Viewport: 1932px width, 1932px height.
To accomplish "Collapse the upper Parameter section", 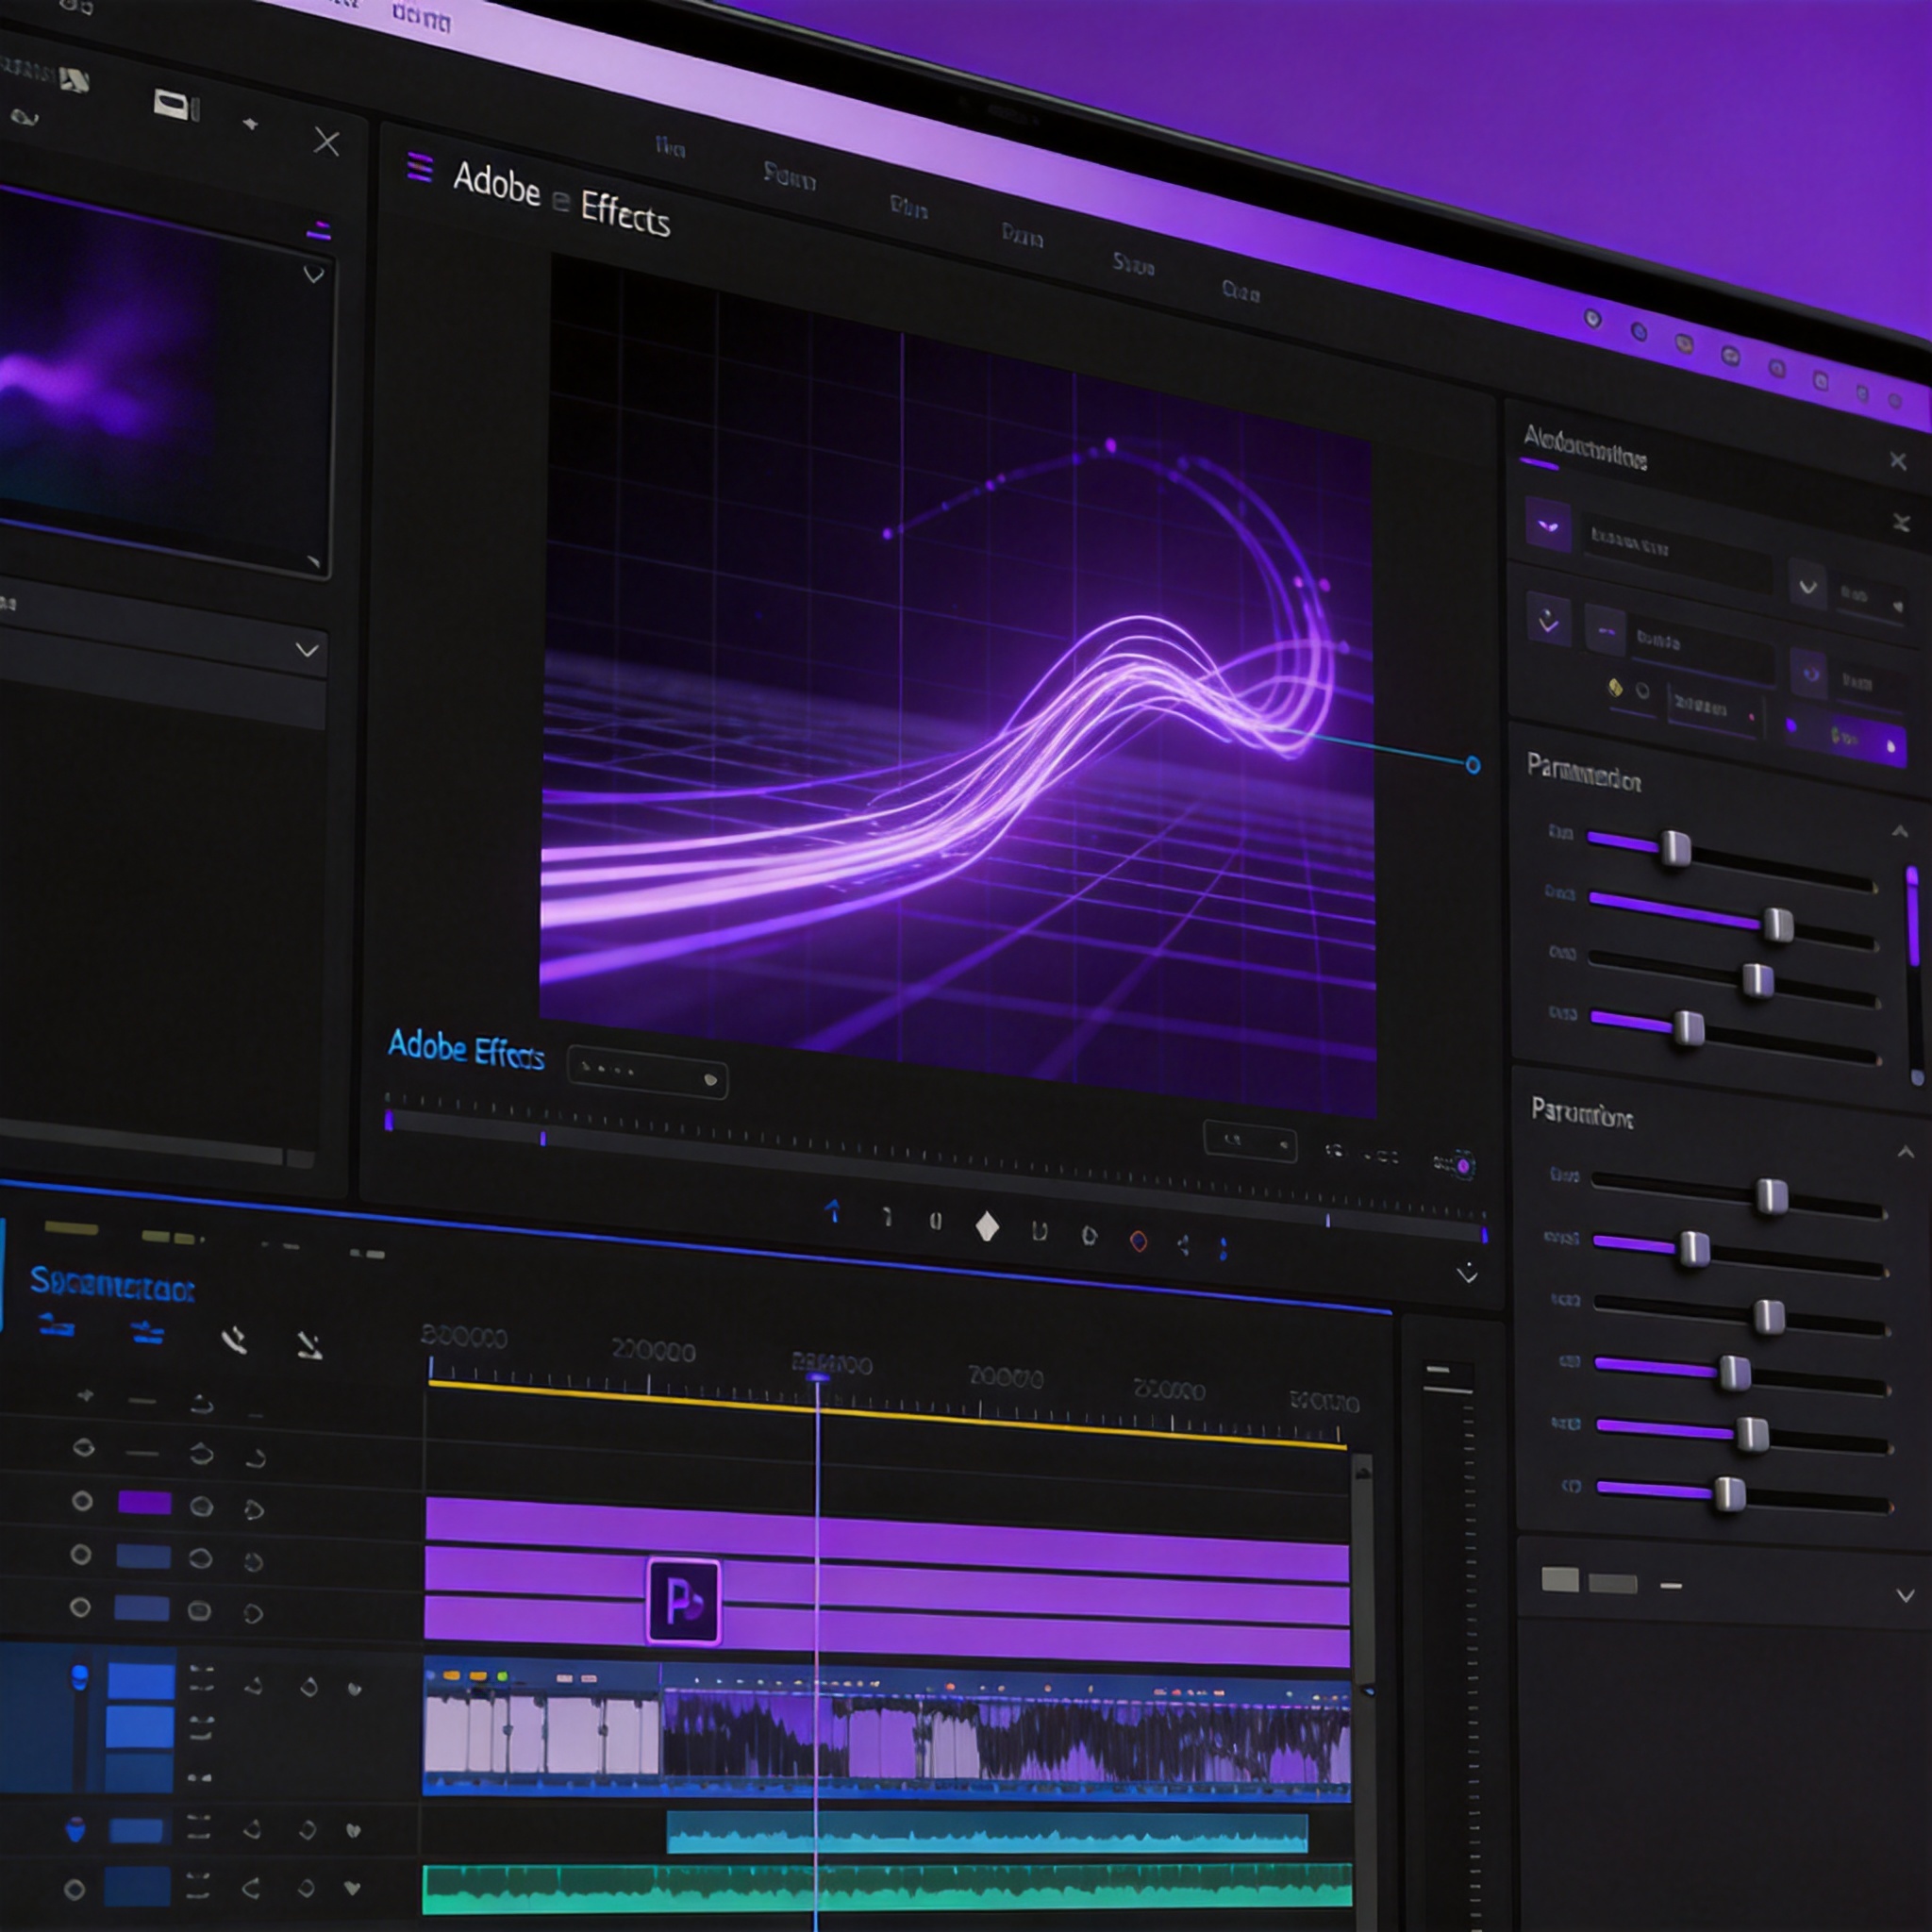I will (x=1899, y=831).
